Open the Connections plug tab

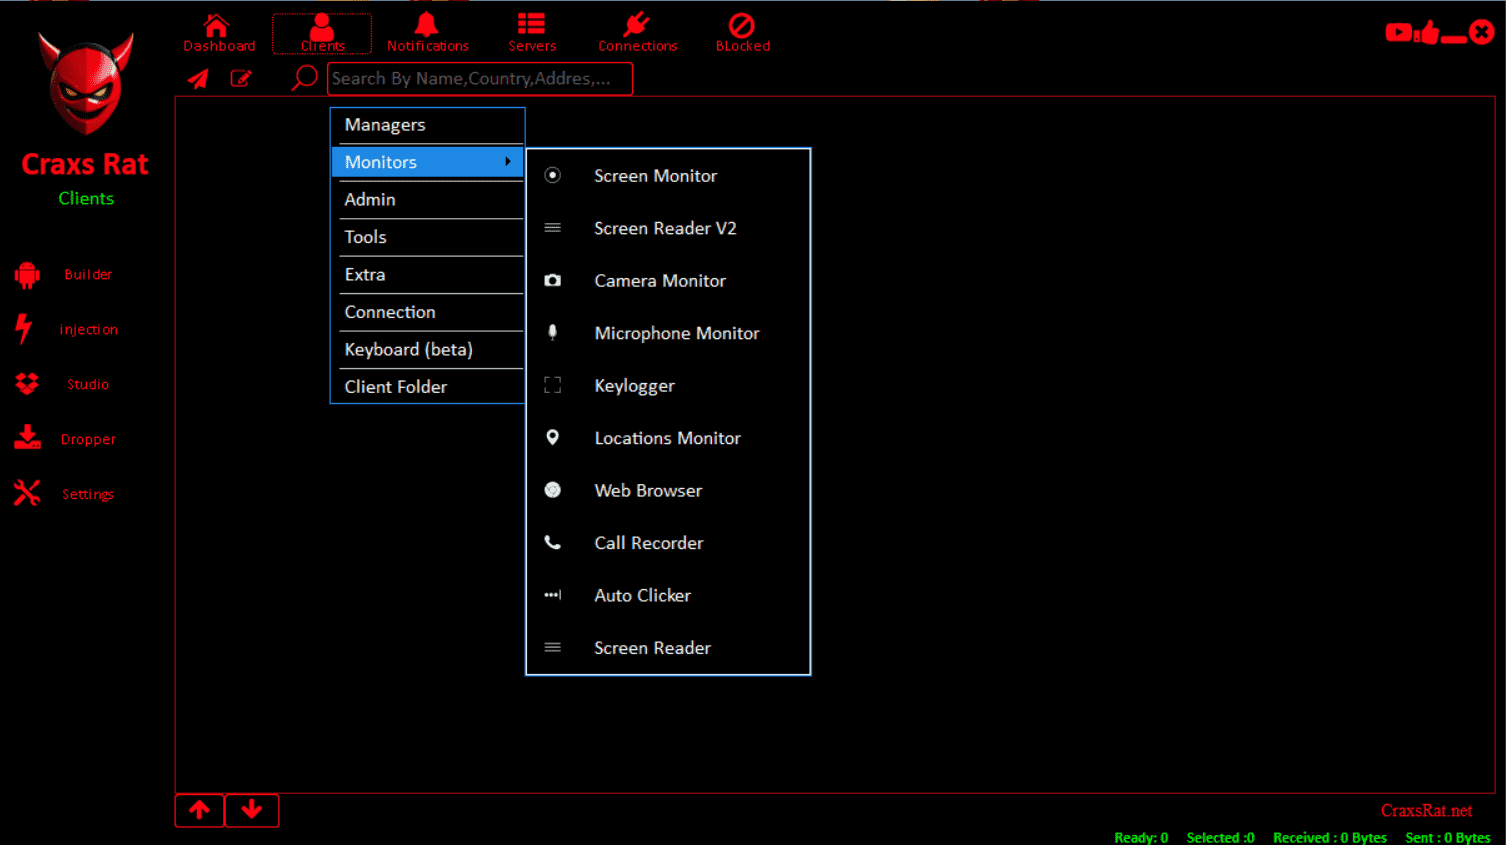tap(637, 33)
